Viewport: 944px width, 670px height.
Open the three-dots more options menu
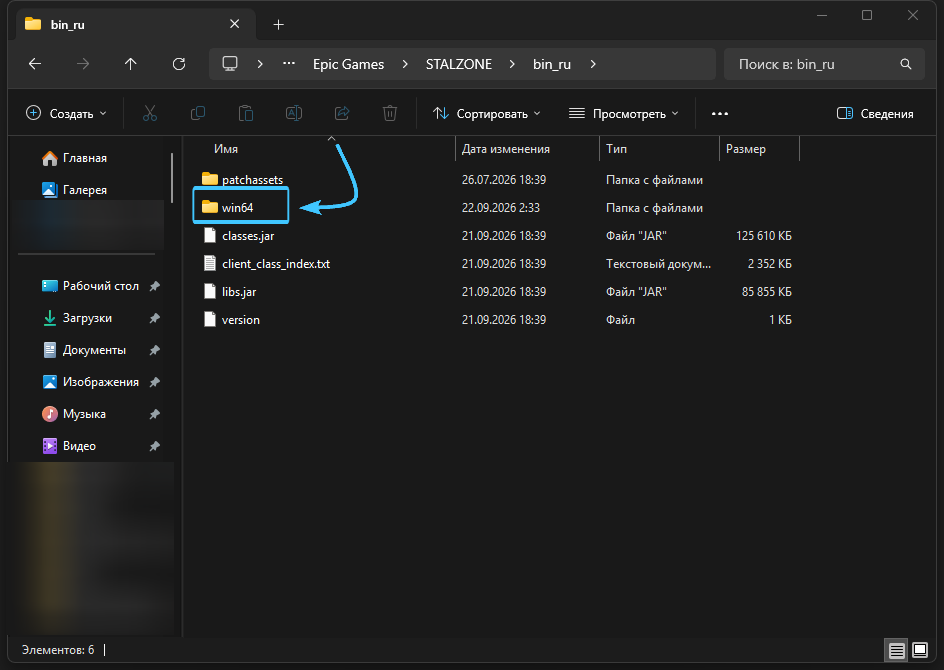coord(720,113)
